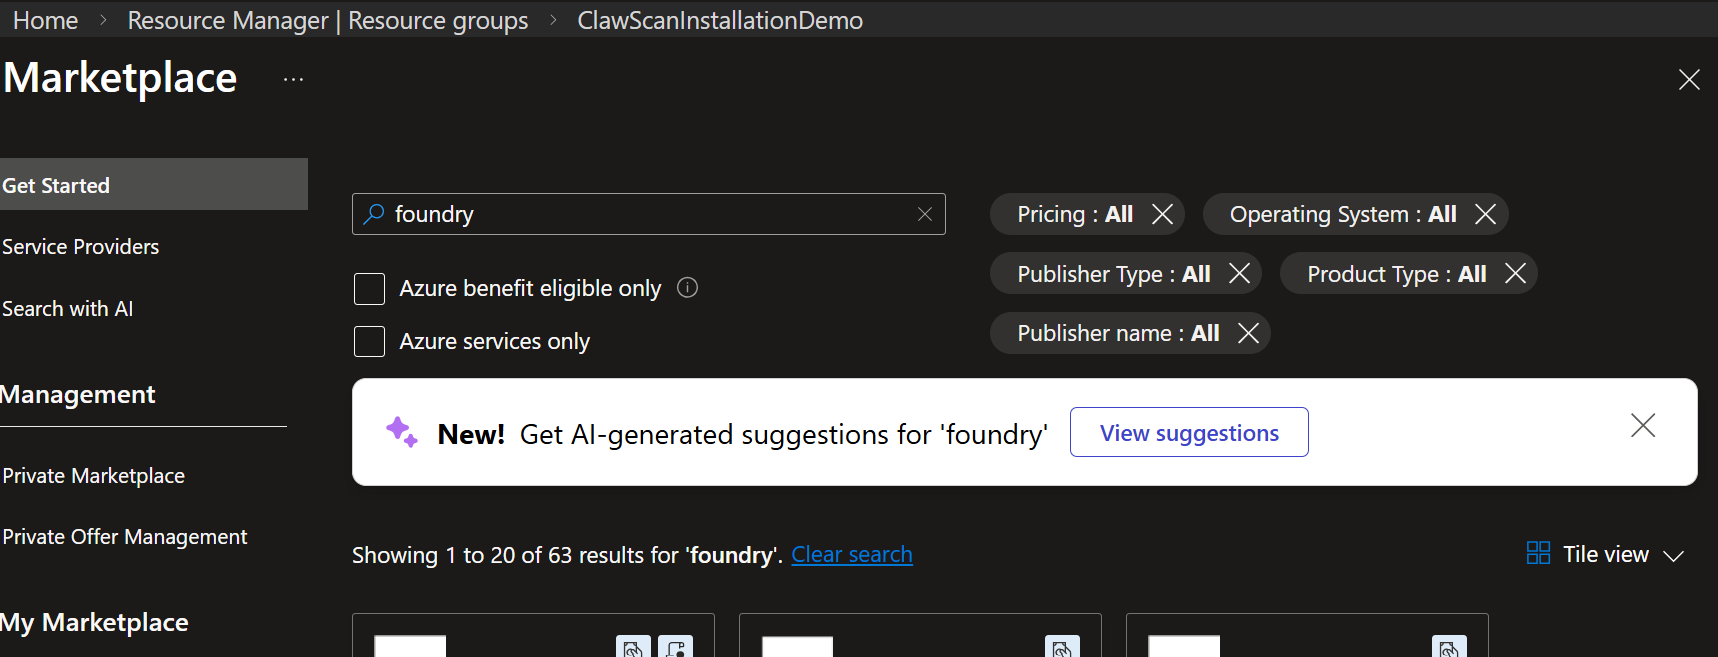Image resolution: width=1718 pixels, height=657 pixels.
Task: Open the Pricing filter dropdown
Action: click(1075, 214)
